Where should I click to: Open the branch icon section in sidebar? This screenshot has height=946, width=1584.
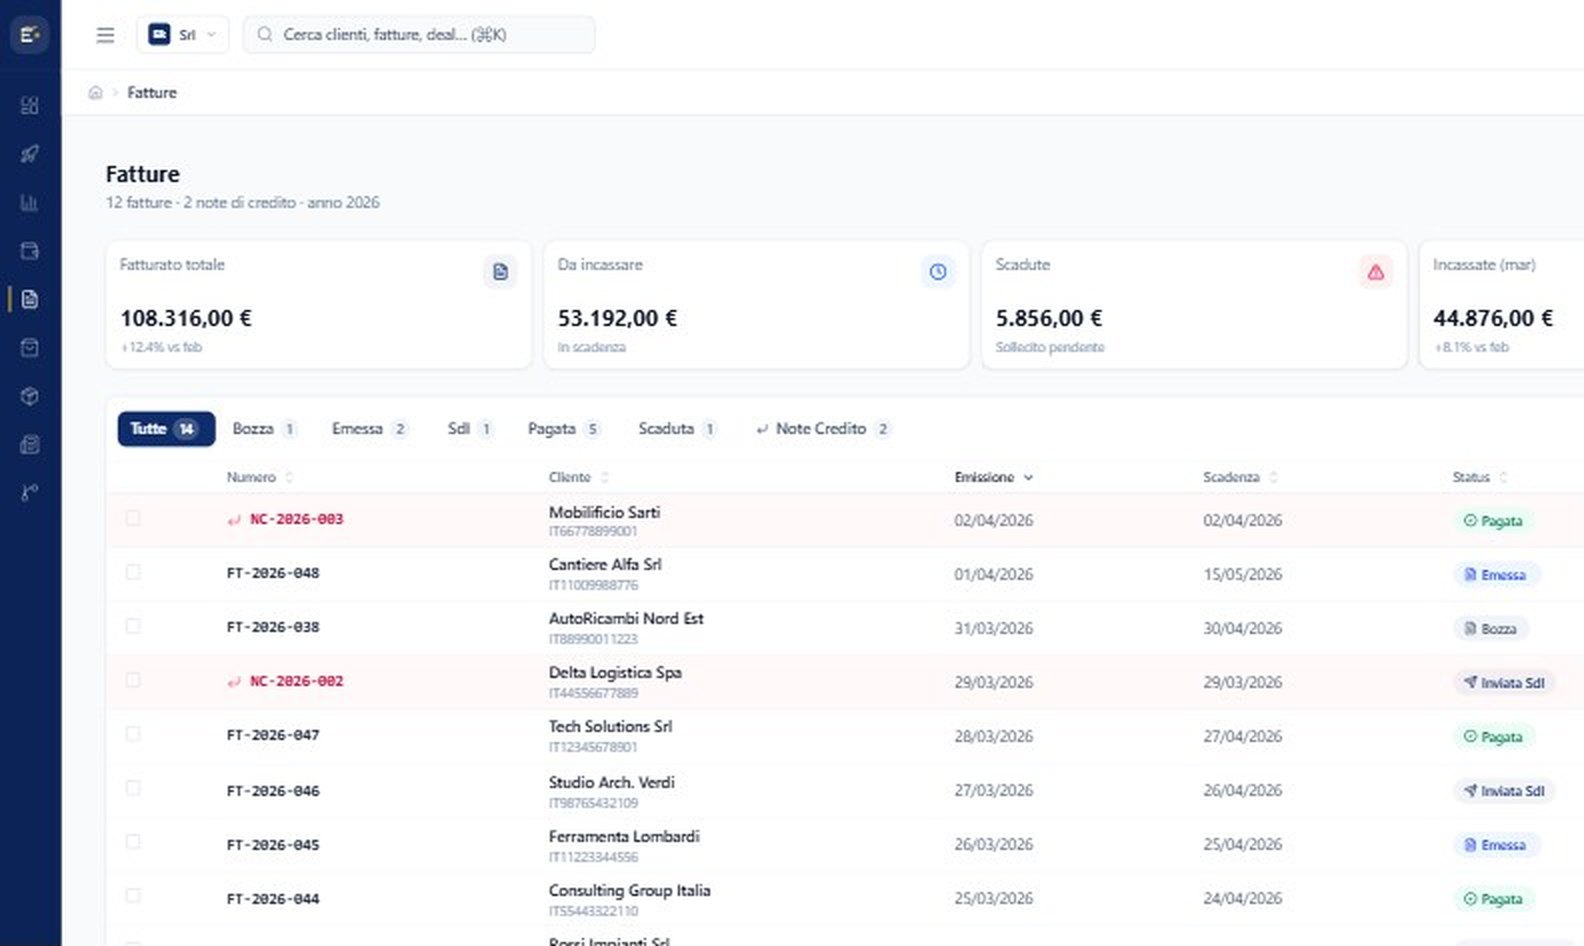pos(29,492)
